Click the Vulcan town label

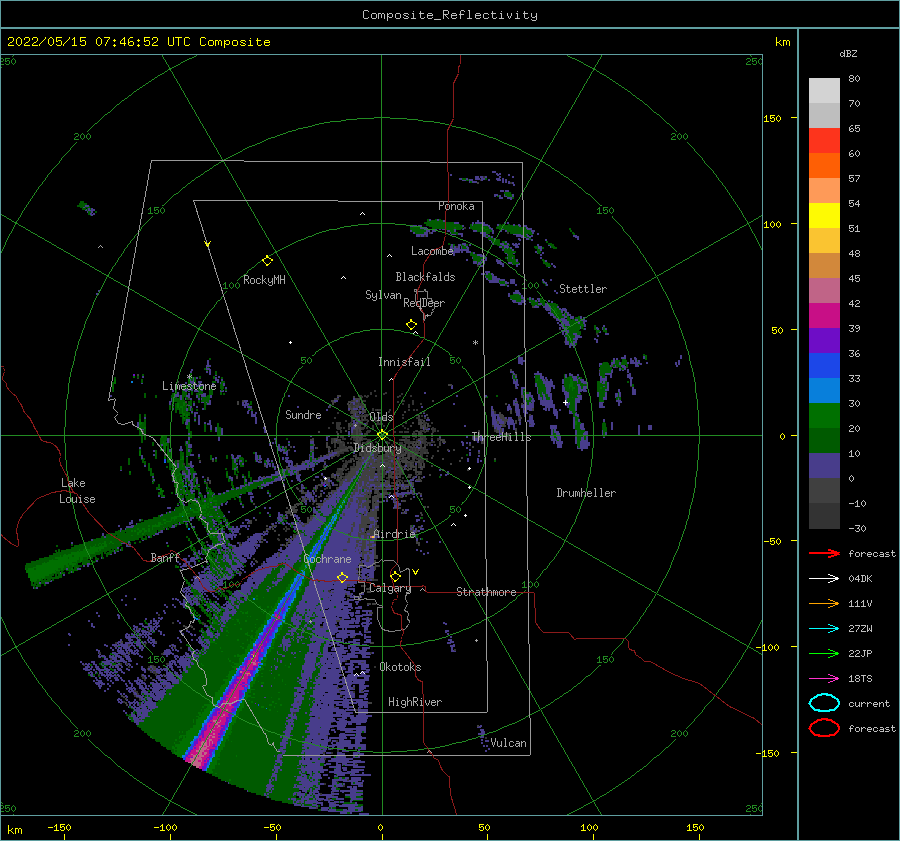point(508,743)
